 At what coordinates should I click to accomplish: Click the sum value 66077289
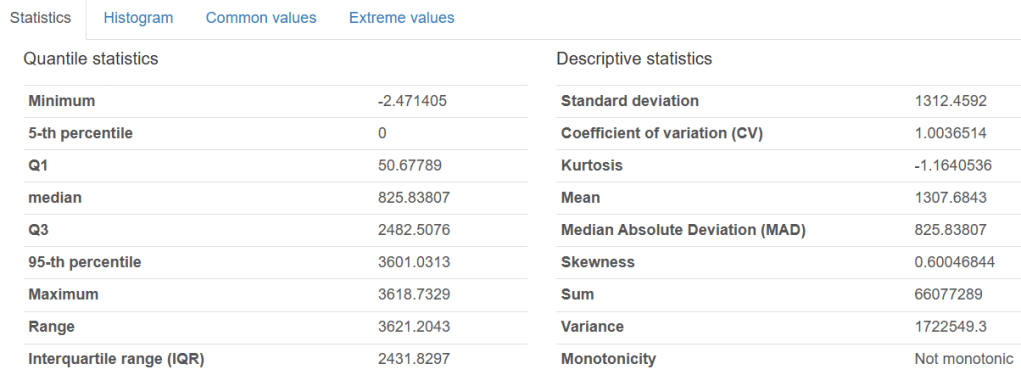click(x=949, y=294)
